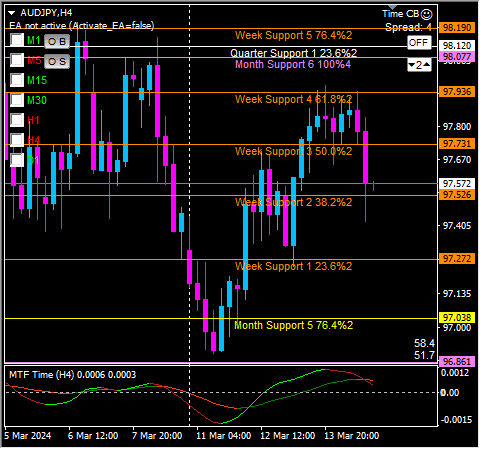The width and height of the screenshot is (480, 449).
Task: Click the gray chart shift triangle marker
Action: (393, 7)
